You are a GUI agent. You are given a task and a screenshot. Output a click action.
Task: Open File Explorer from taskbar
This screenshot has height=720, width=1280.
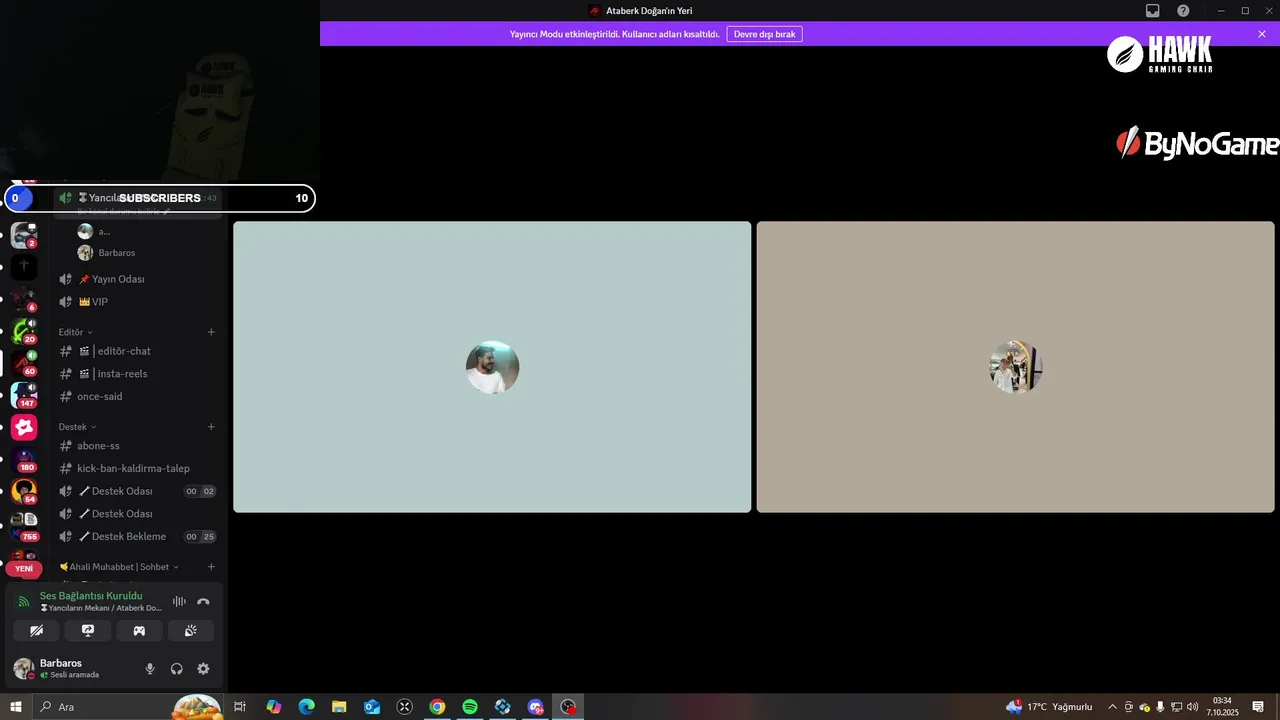(339, 707)
